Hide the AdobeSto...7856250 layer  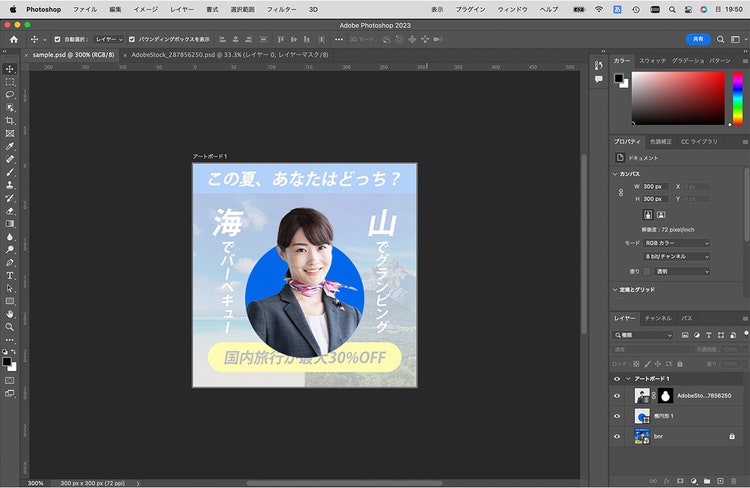617,396
